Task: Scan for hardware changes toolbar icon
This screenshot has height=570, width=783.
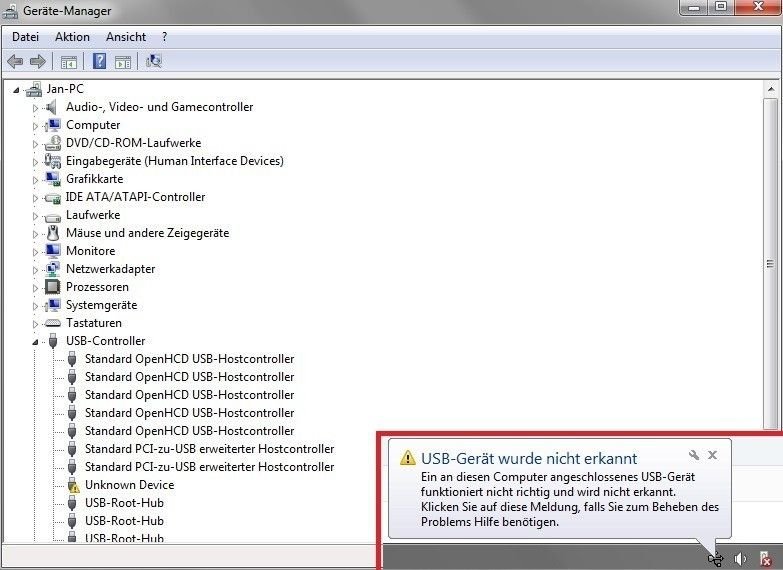Action: (x=154, y=61)
